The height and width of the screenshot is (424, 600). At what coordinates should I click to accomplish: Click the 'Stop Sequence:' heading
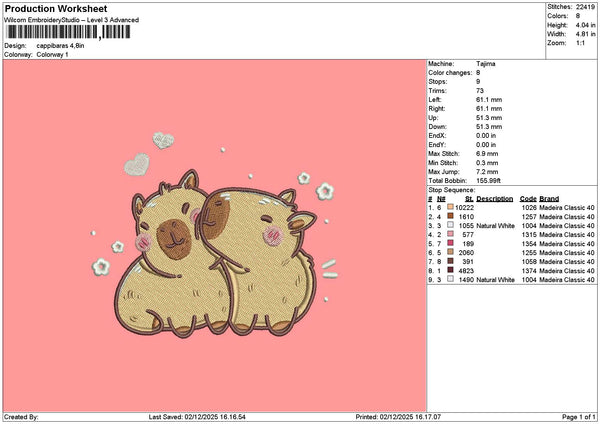452,190
